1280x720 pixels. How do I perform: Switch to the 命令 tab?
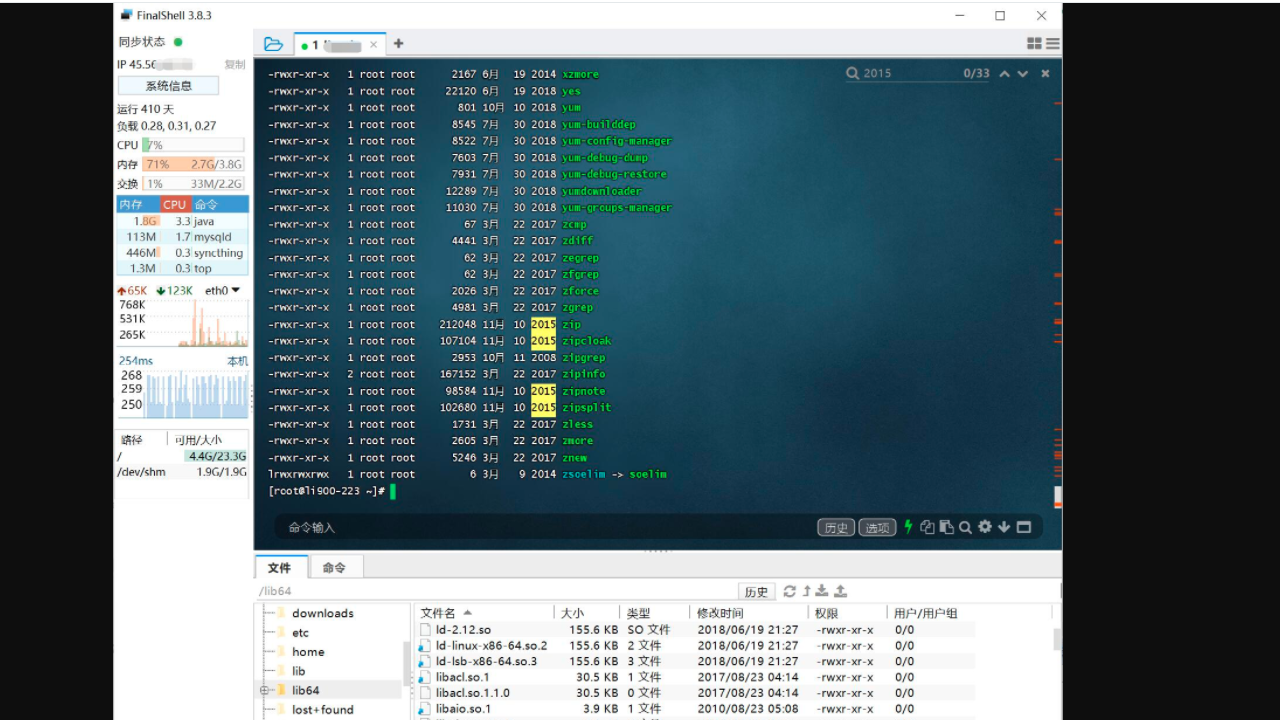click(x=336, y=567)
